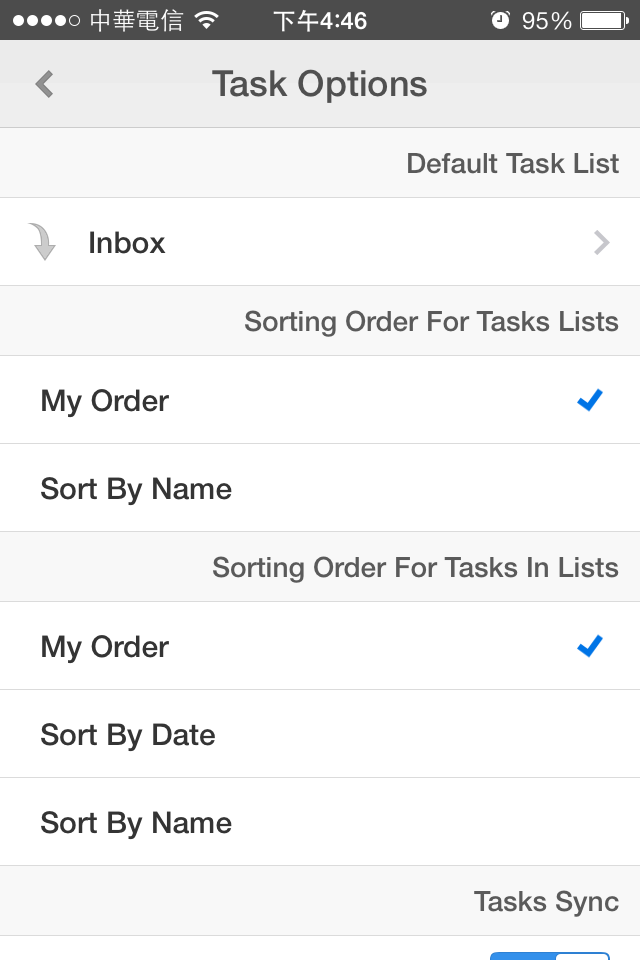Tap the Inbox curved arrow icon

[x=43, y=242]
